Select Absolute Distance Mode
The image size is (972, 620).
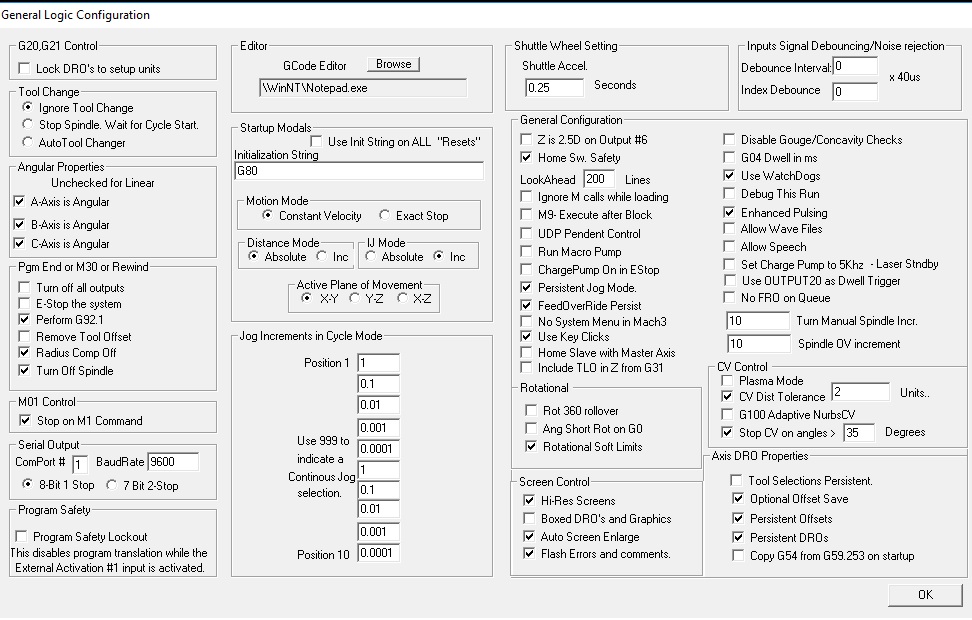click(254, 256)
